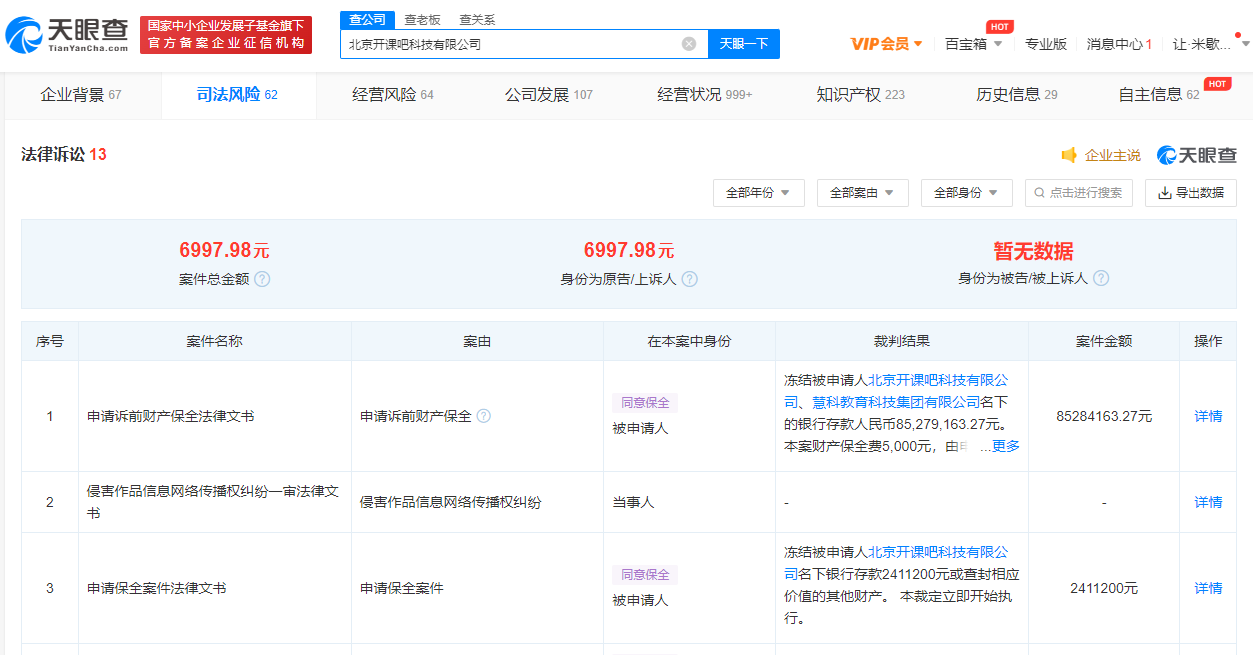
Task: Click the 6997.98元 total case amount
Action: [x=224, y=250]
